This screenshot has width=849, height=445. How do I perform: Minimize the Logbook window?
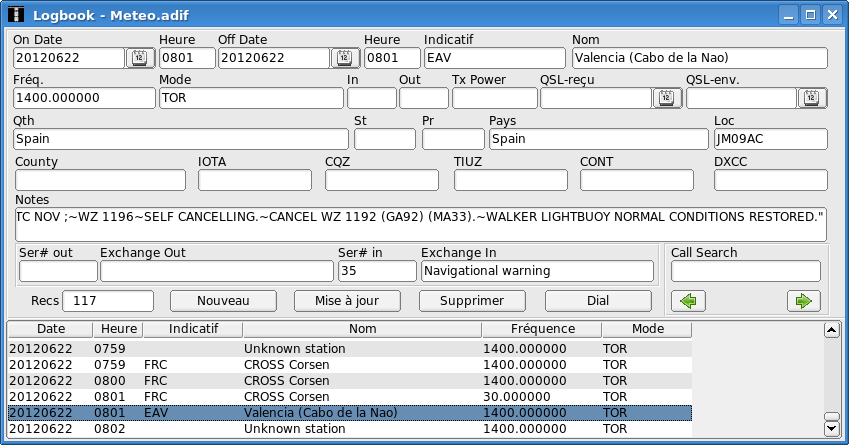789,15
